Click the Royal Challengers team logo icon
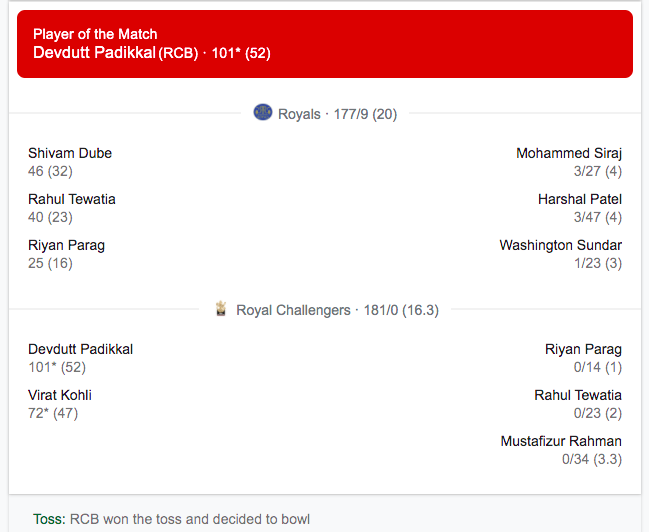This screenshot has height=532, width=649. tap(222, 309)
